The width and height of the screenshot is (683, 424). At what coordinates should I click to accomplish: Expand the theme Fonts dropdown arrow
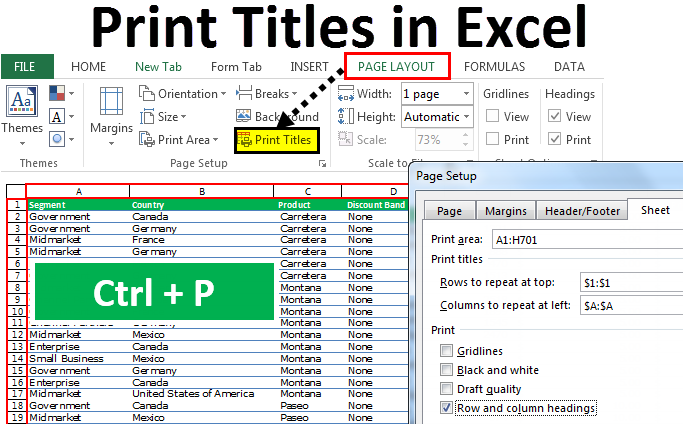pos(71,116)
